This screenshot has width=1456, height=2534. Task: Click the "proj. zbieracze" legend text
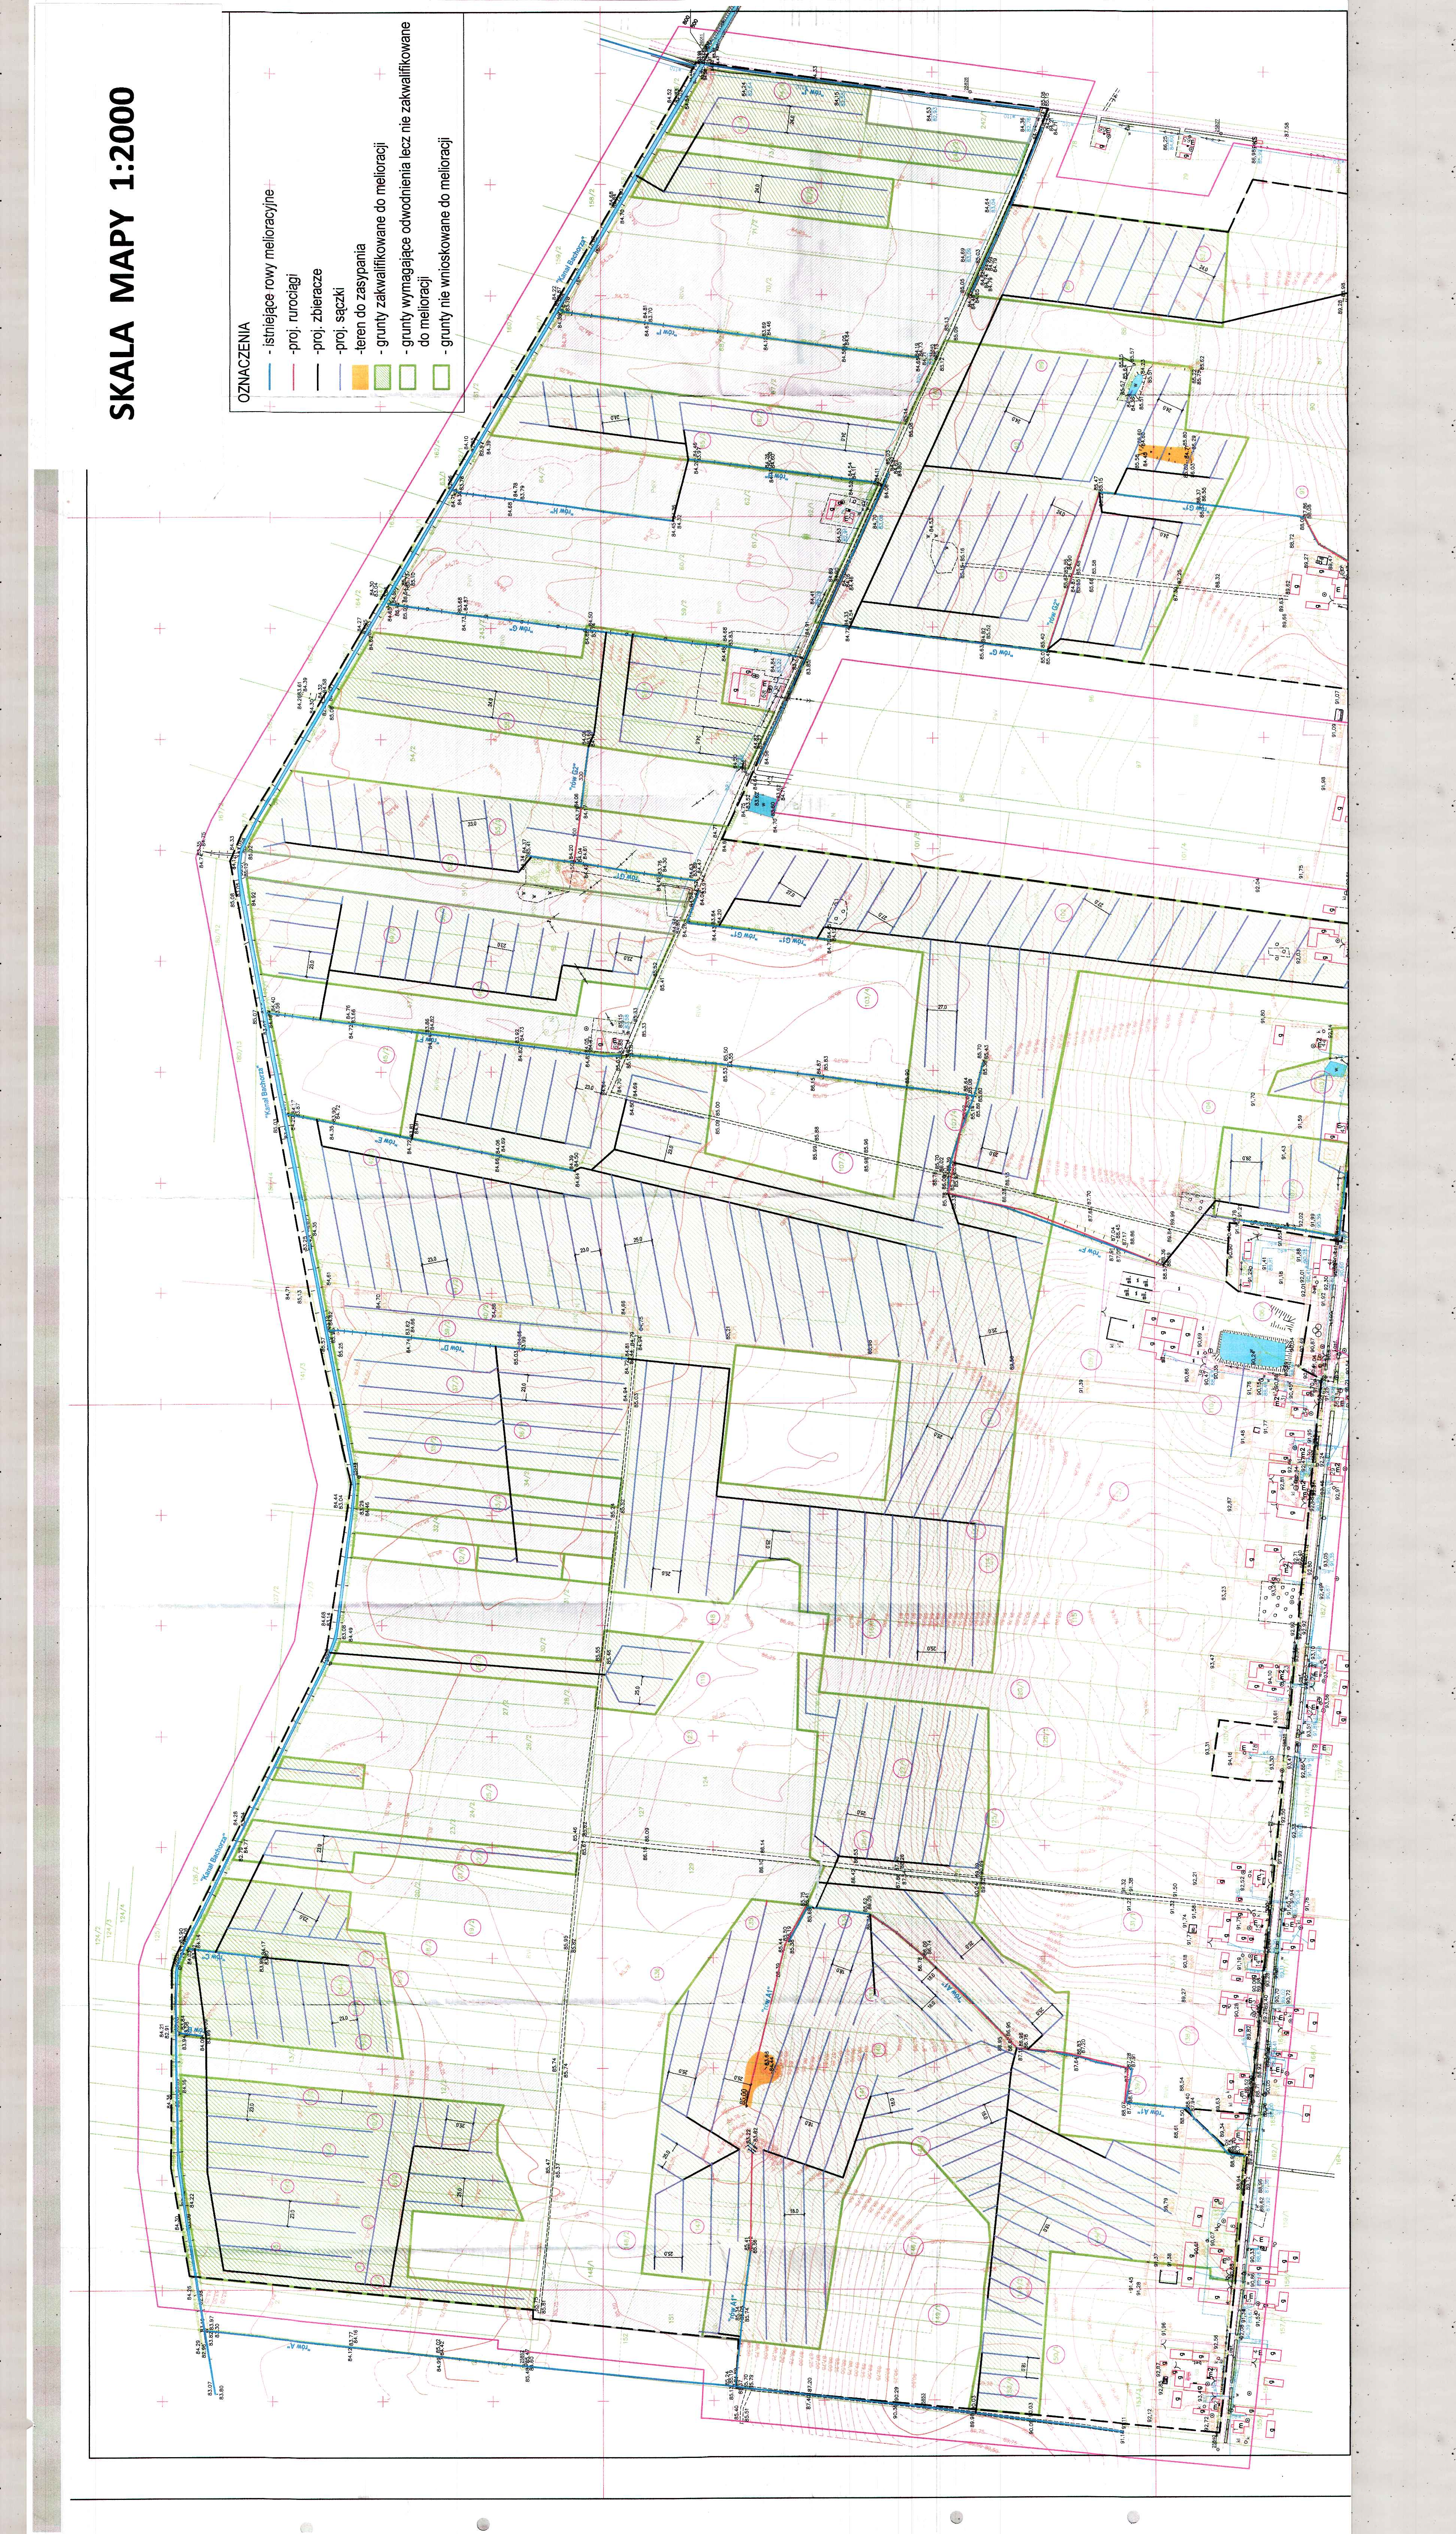318,311
